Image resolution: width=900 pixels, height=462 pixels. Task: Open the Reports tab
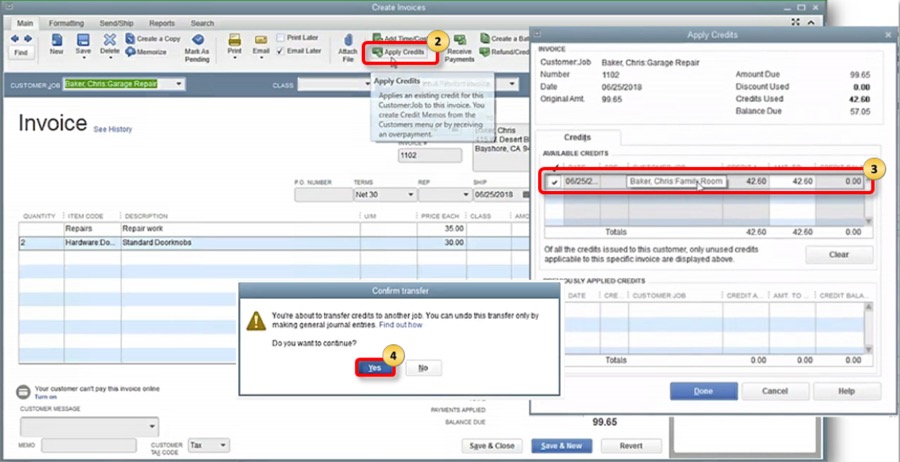tap(162, 24)
